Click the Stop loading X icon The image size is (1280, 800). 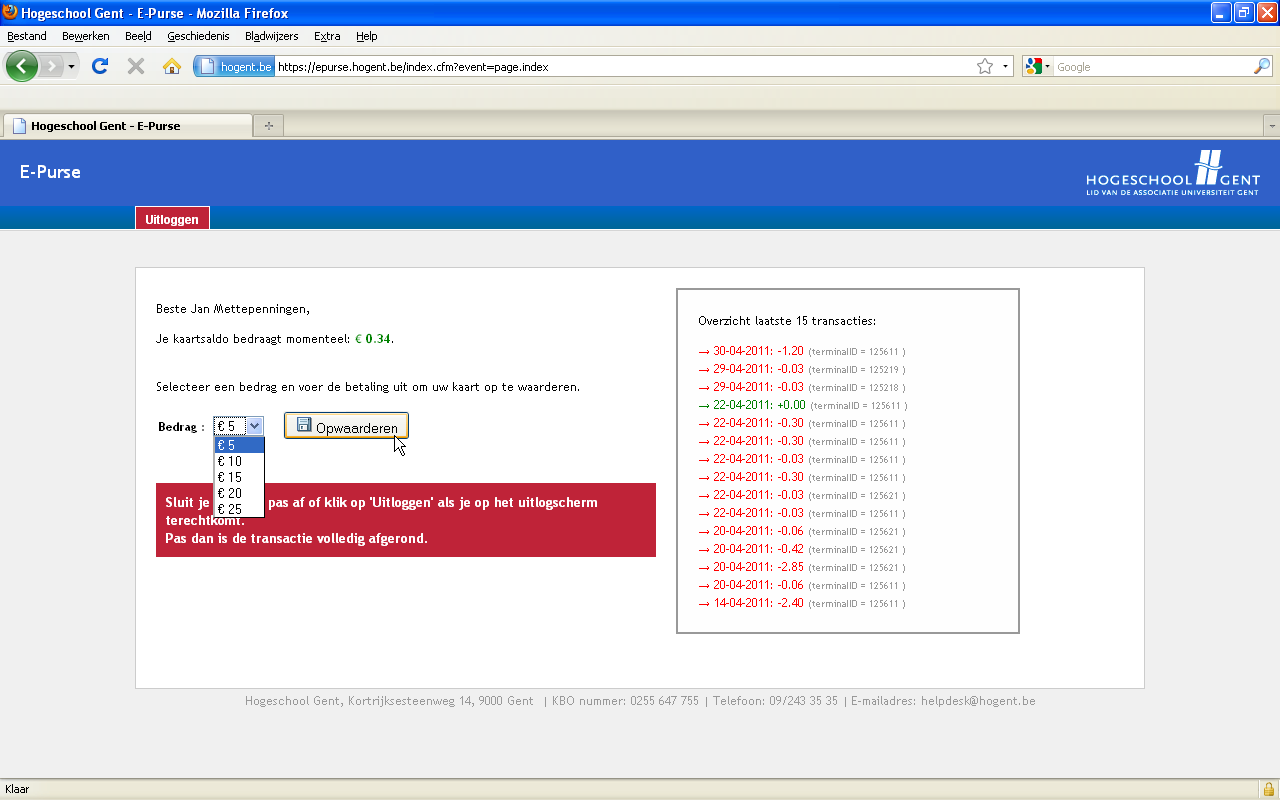coord(136,67)
